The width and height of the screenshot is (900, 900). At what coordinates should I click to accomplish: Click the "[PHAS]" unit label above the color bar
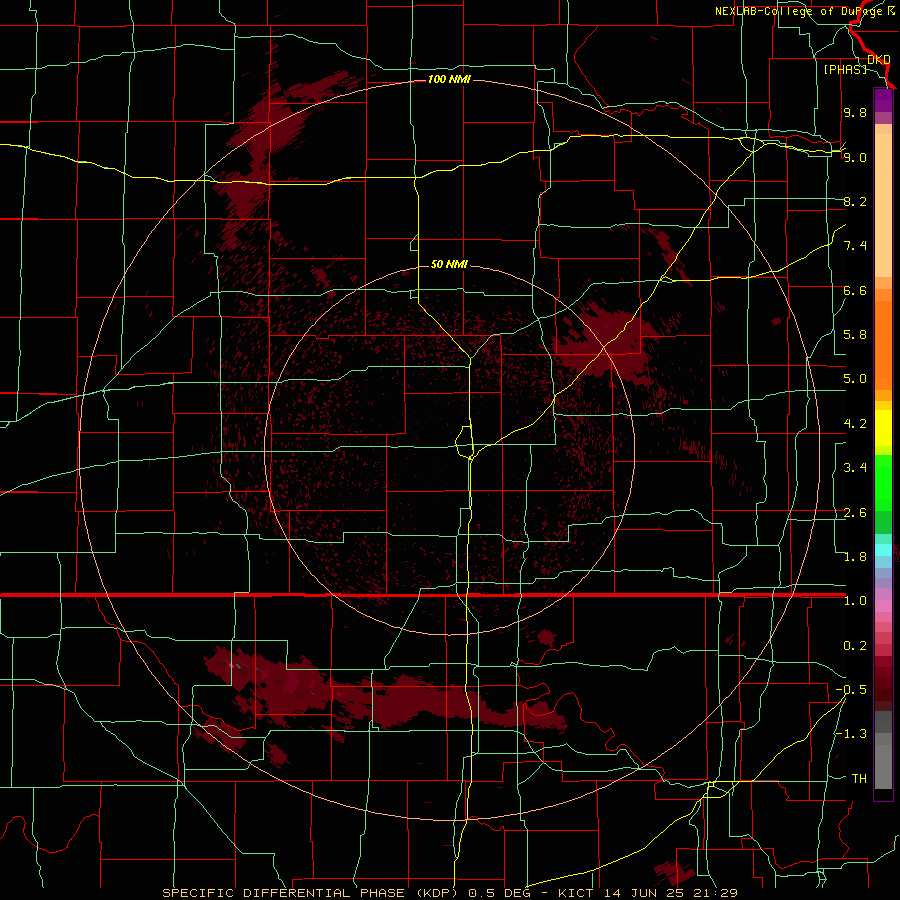[x=845, y=69]
